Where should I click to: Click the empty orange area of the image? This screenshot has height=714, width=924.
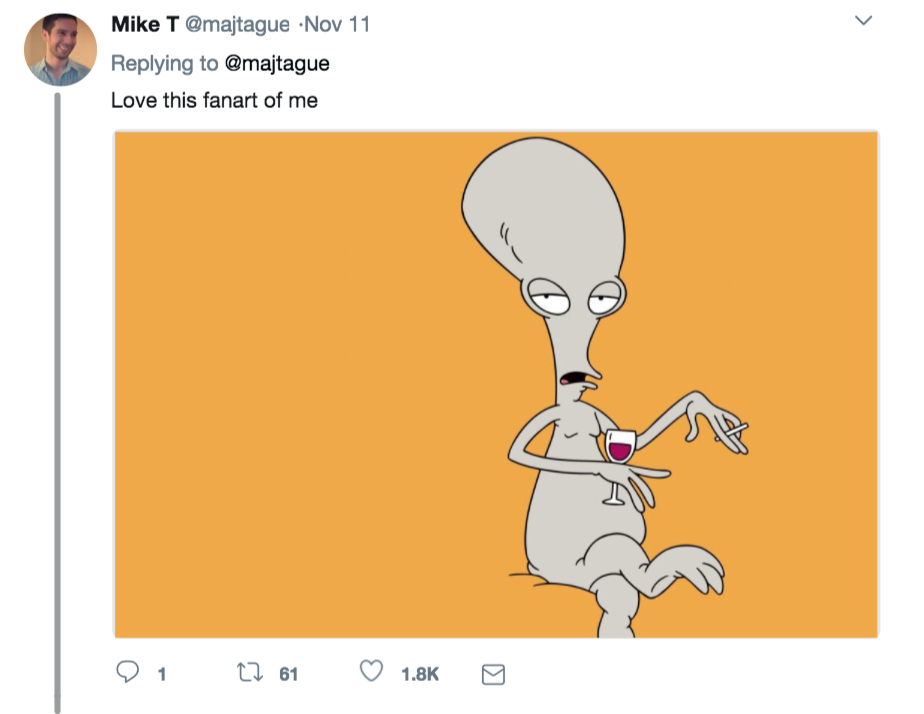point(280,380)
